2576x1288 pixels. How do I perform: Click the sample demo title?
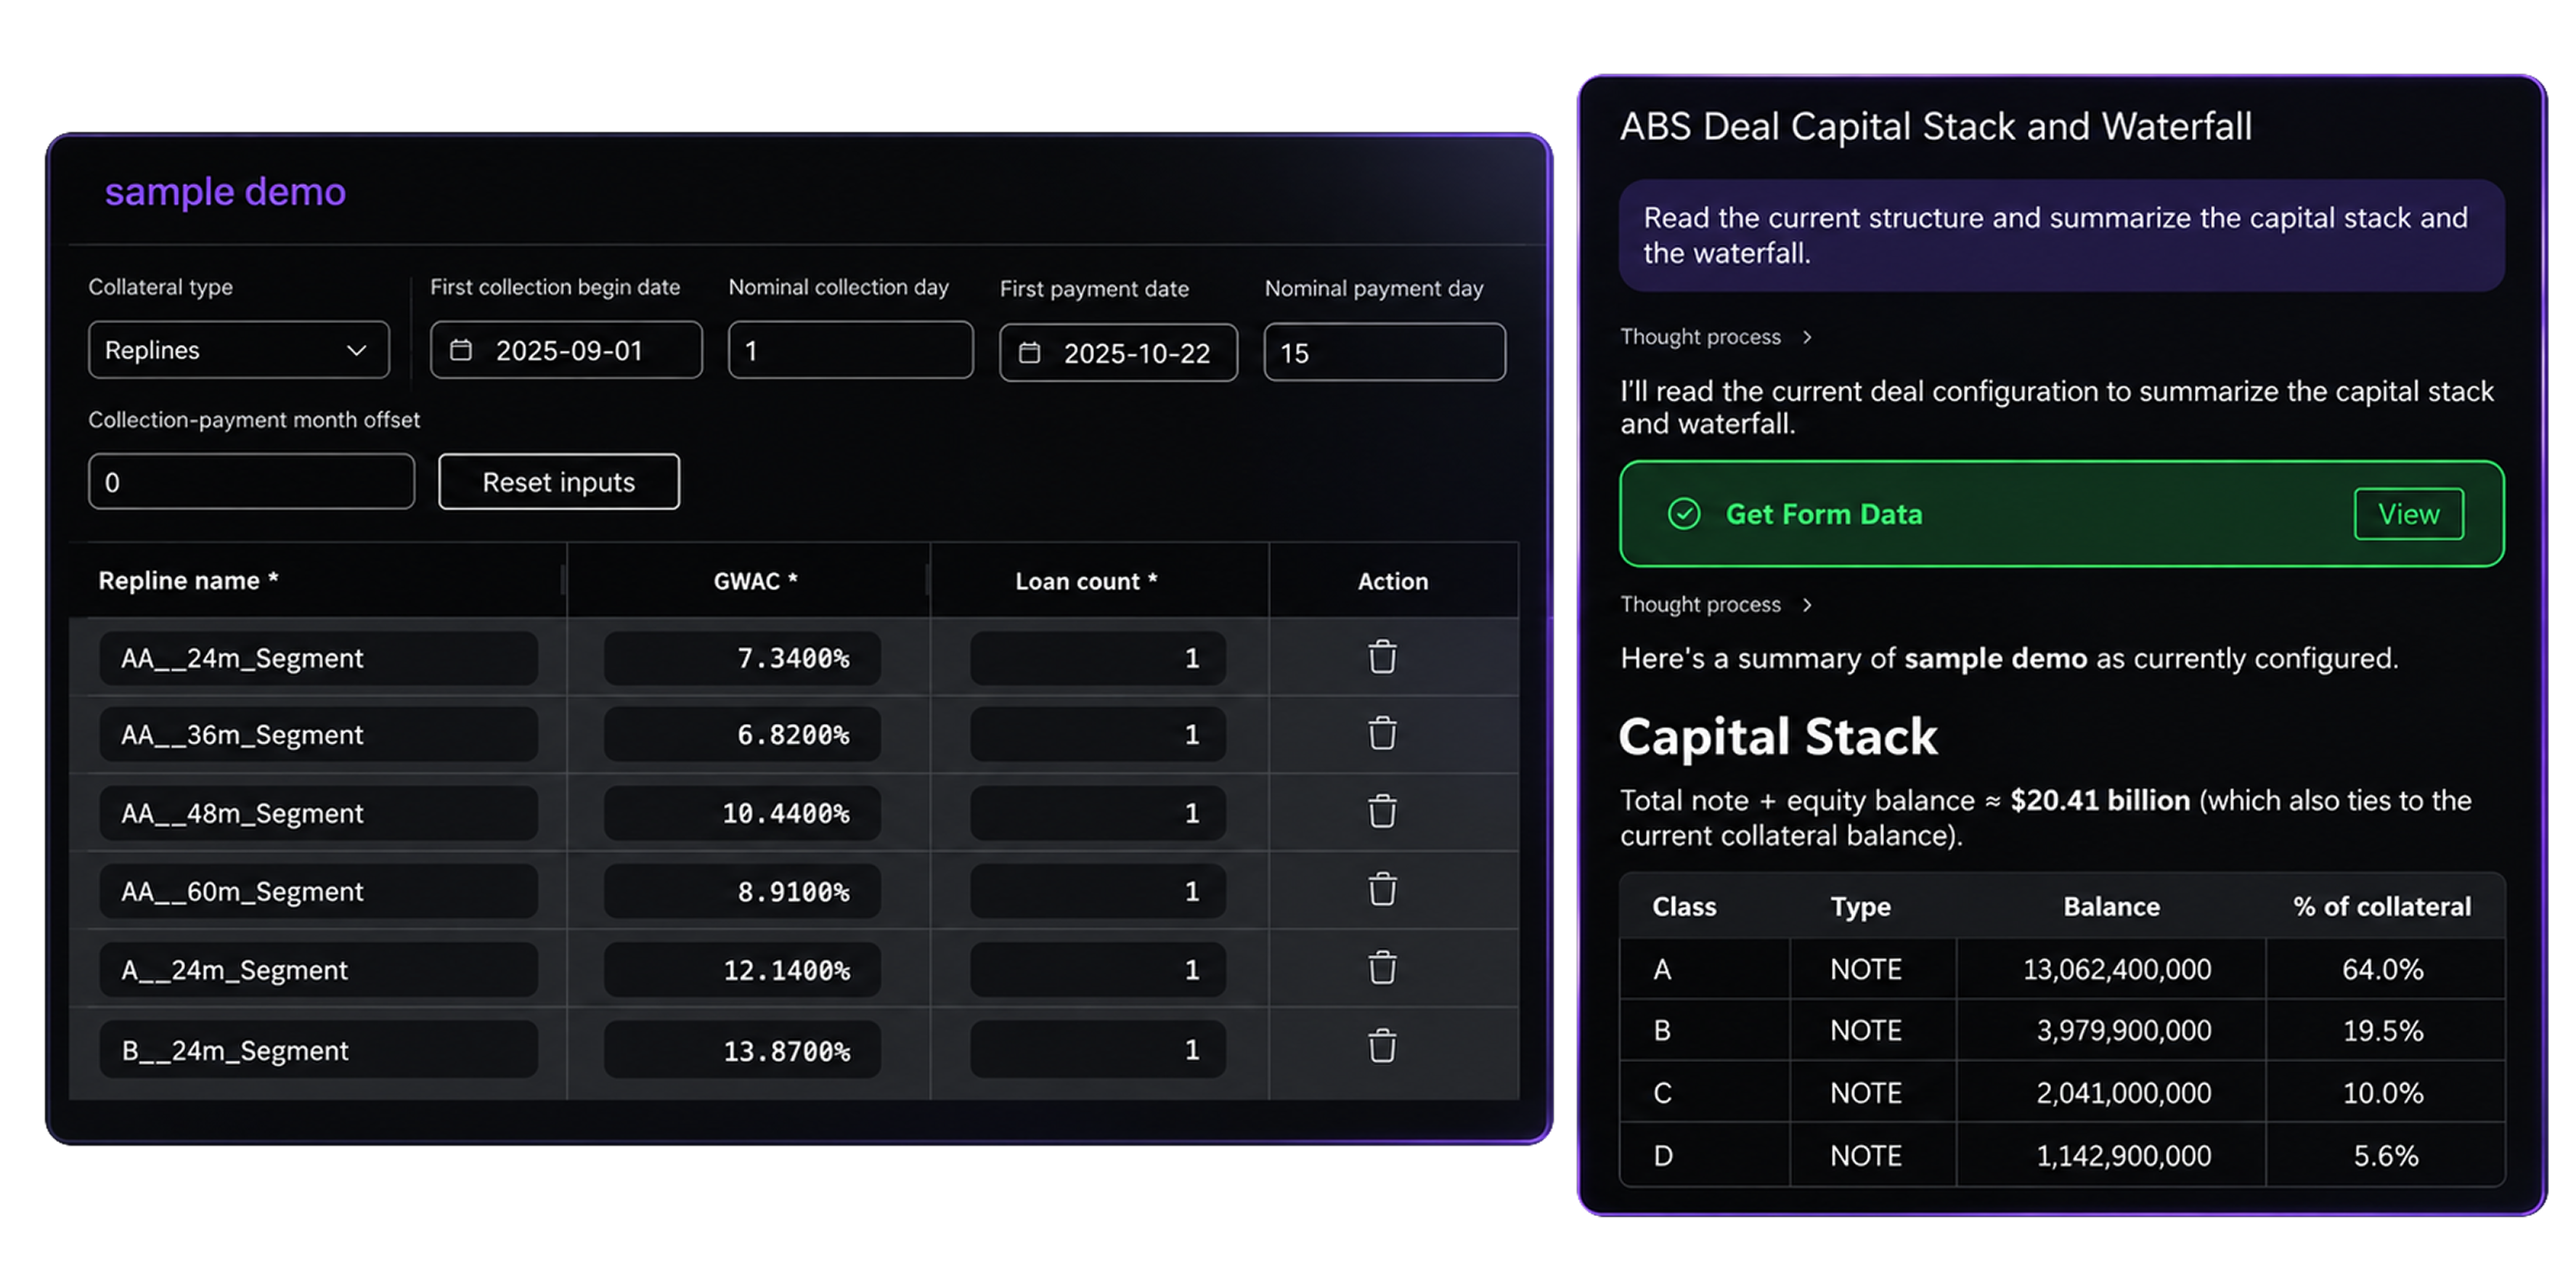[225, 191]
